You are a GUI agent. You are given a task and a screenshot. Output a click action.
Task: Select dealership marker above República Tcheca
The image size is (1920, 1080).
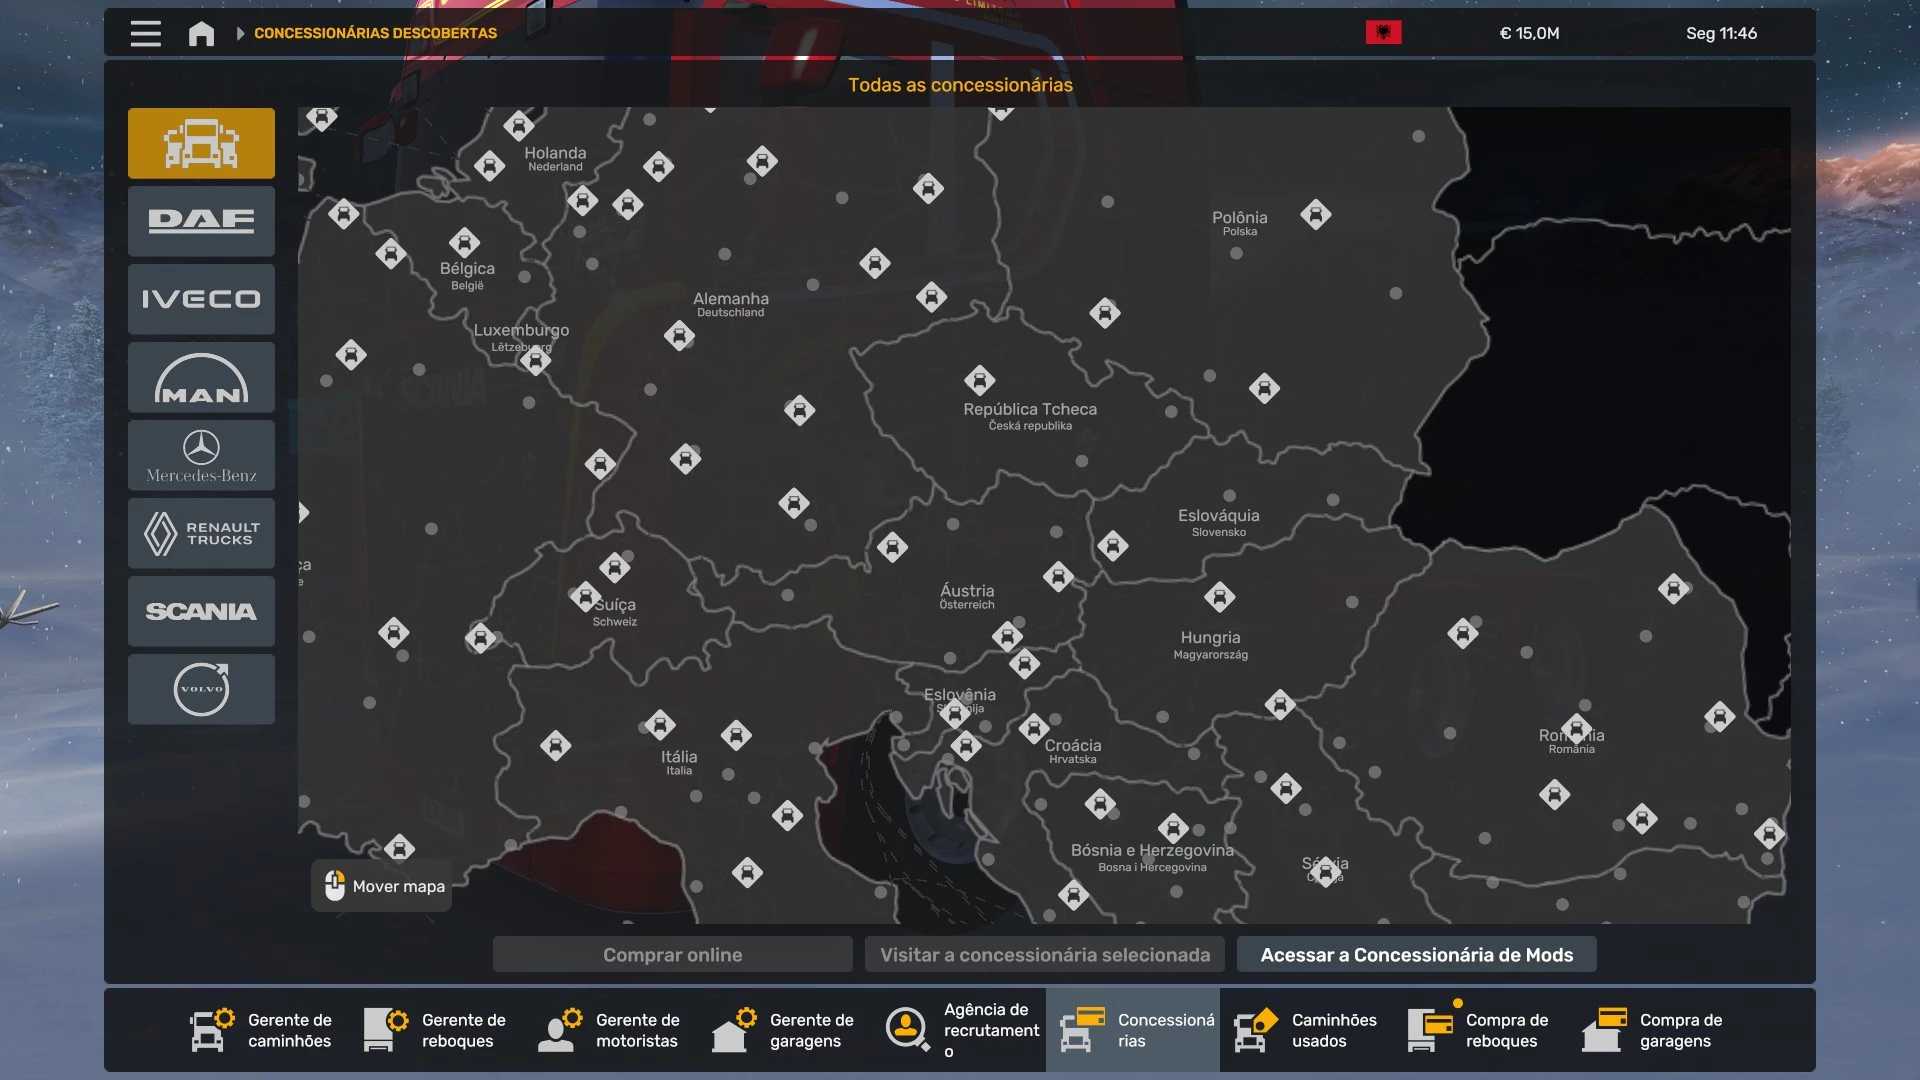[x=979, y=380]
